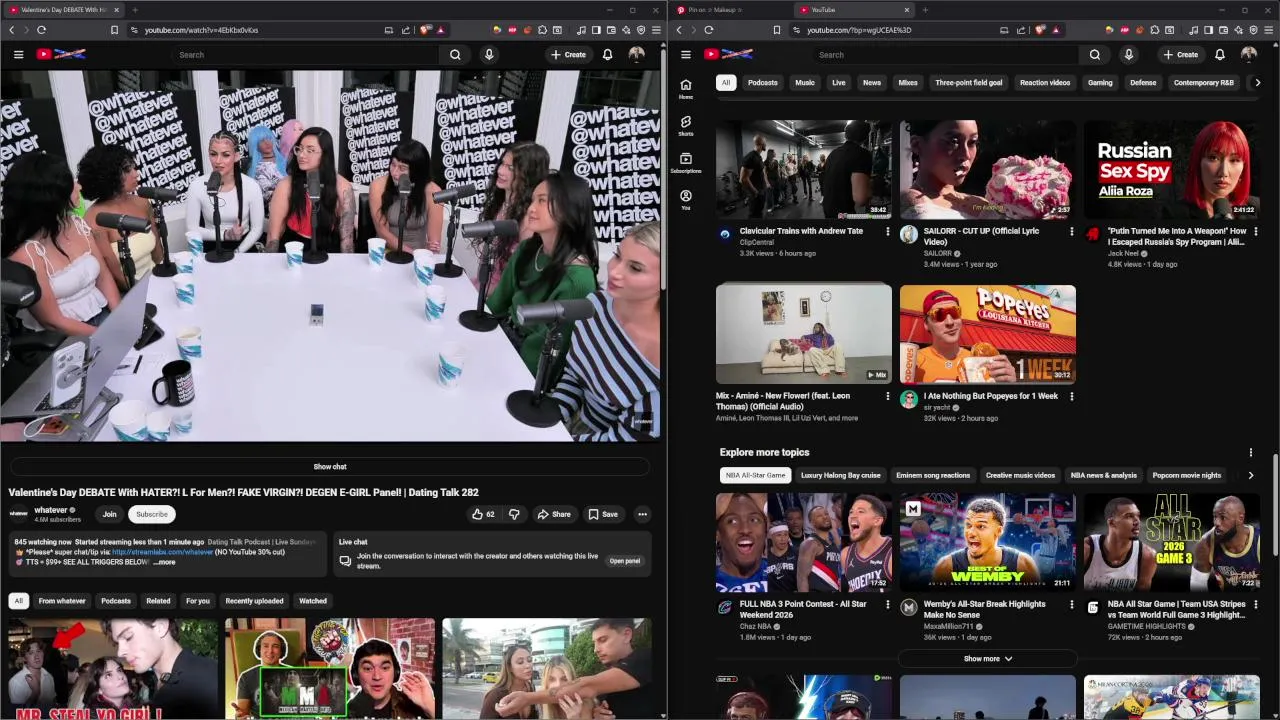Select Popcorn movie nights topic chip
This screenshot has width=1280, height=720.
tap(1187, 475)
